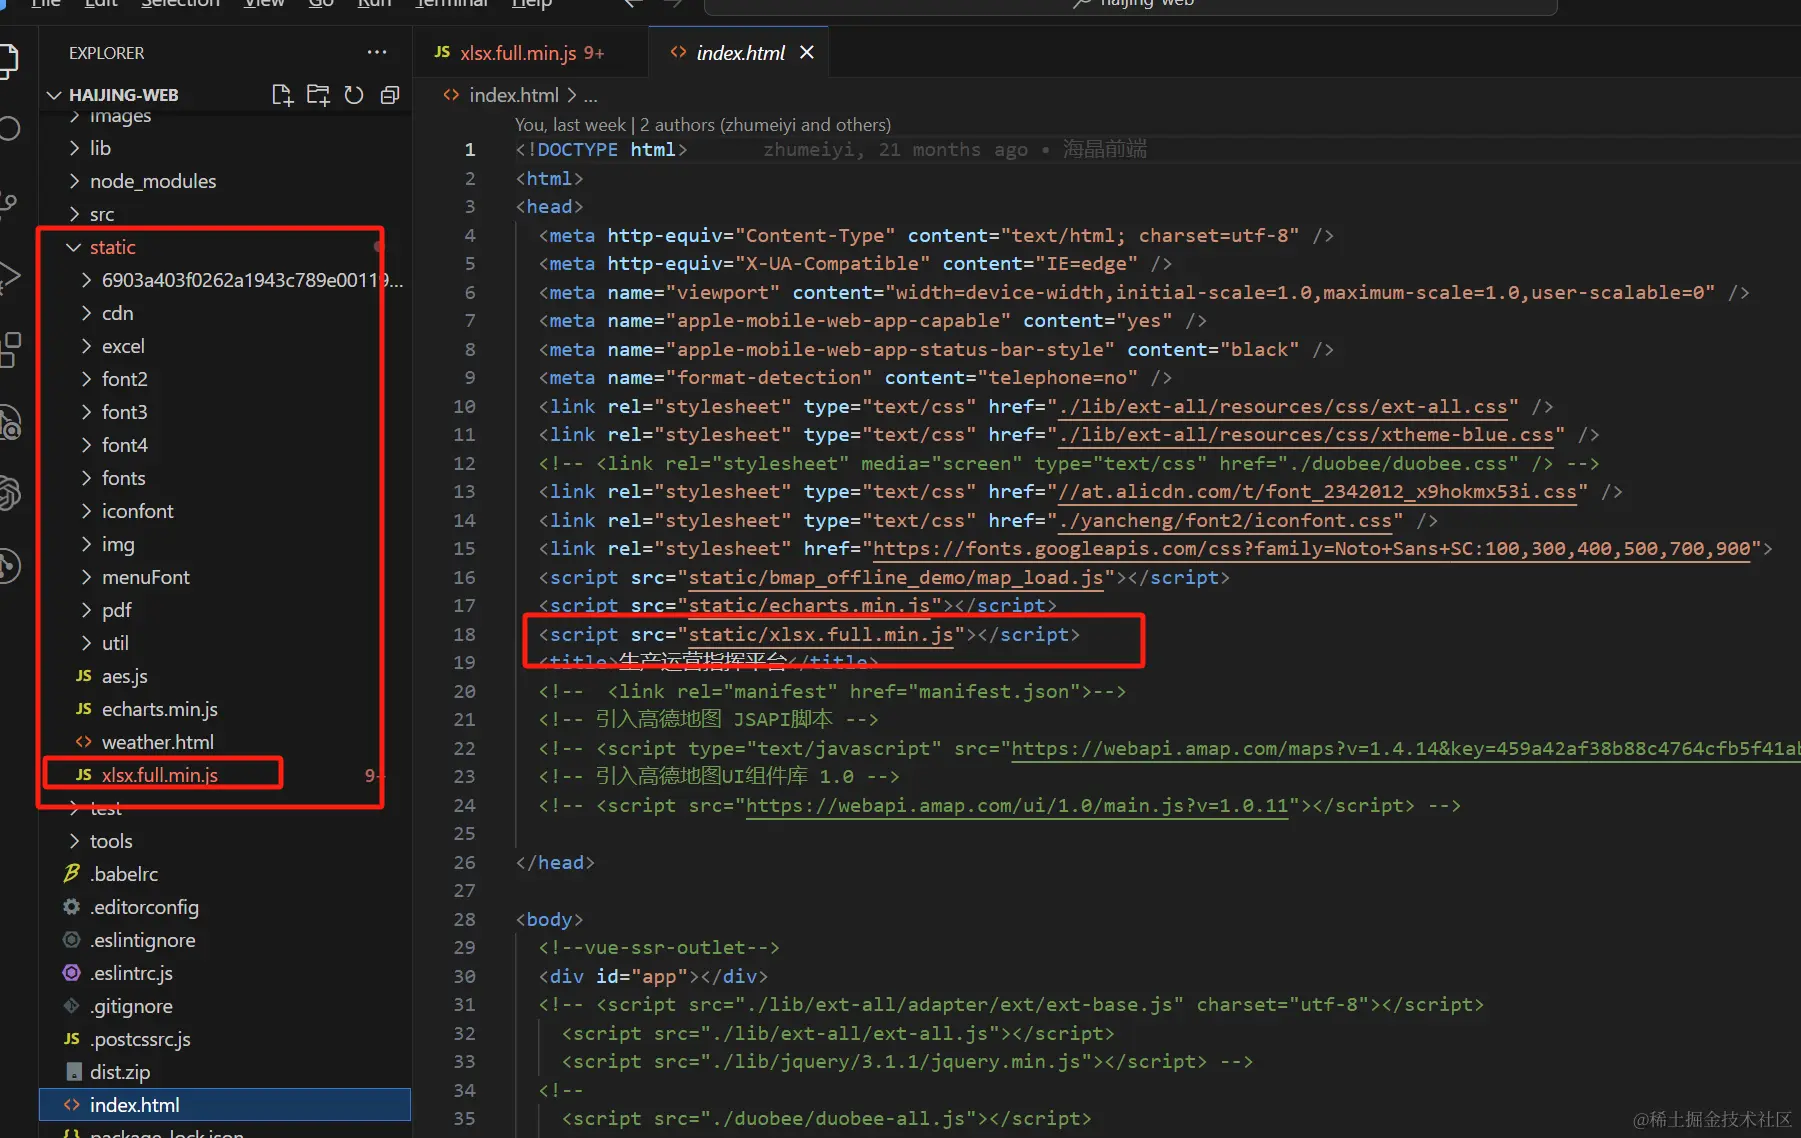
Task: Follow the at.alicdn.com font css link
Action: [x=1318, y=491]
